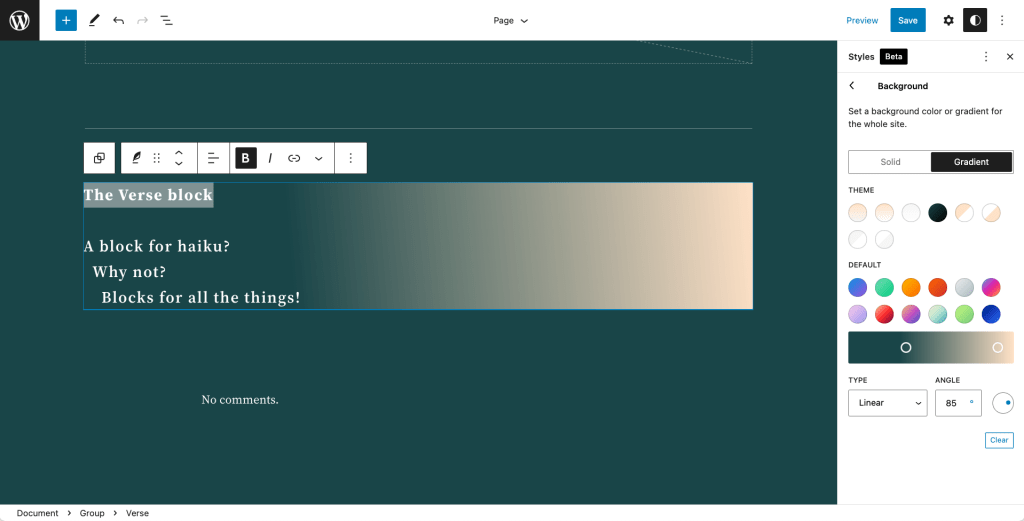This screenshot has height=521, width=1024.
Task: Pick the orange default gradient swatch
Action: pos(910,287)
